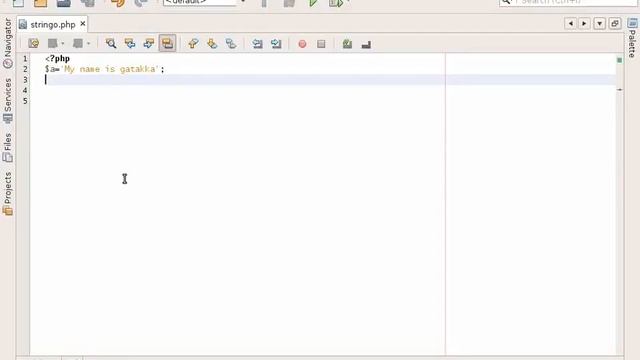Click the string 'My name is gatakka'
640x360 pixels.
(110, 69)
